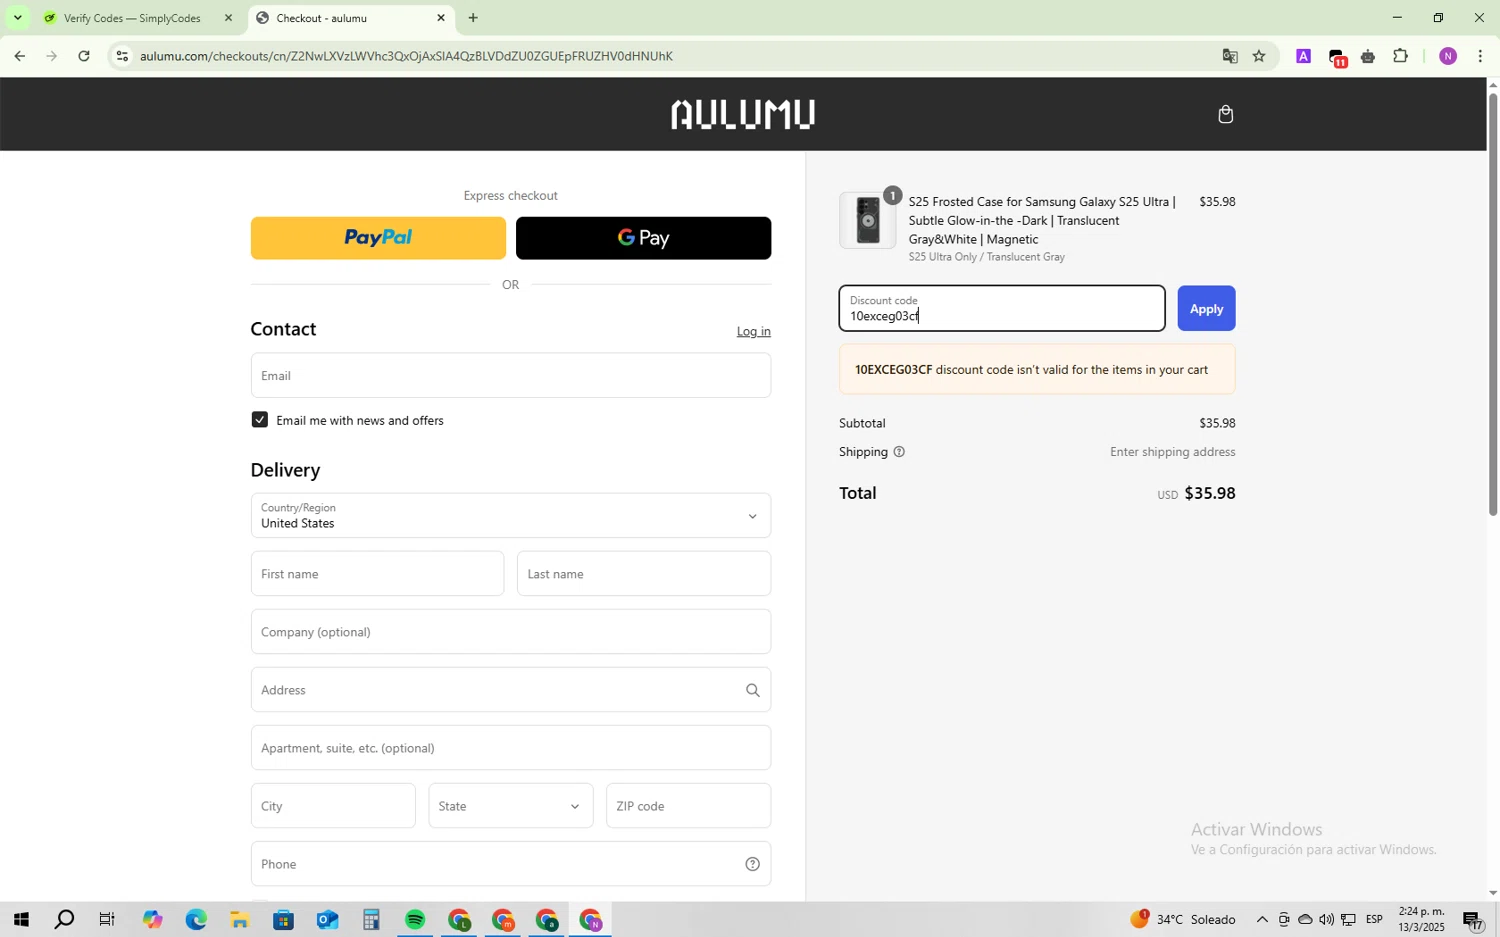Viewport: 1500px width, 937px height.
Task: Click the translate page icon
Action: pyautogui.click(x=1230, y=56)
